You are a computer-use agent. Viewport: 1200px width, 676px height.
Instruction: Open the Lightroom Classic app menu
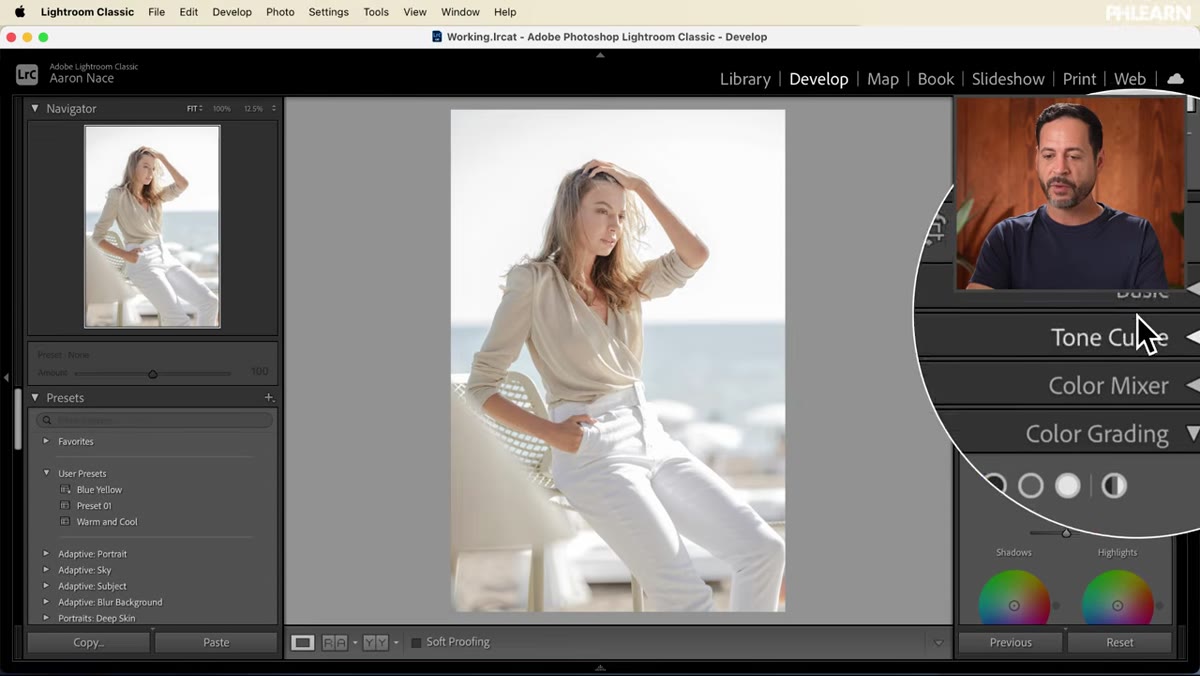coord(87,12)
